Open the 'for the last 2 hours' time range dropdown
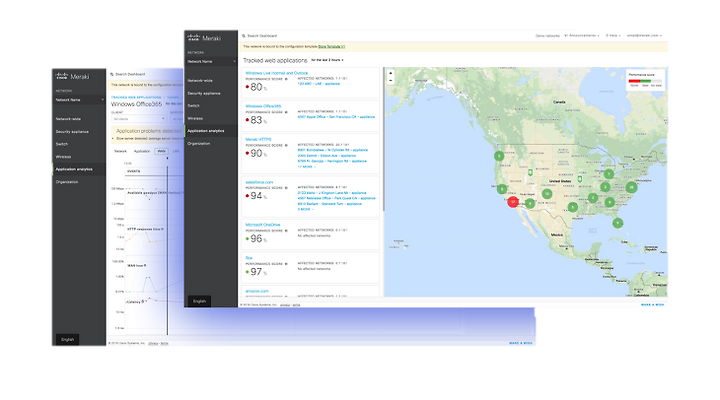Viewport: 720px width, 400px height. 327,60
